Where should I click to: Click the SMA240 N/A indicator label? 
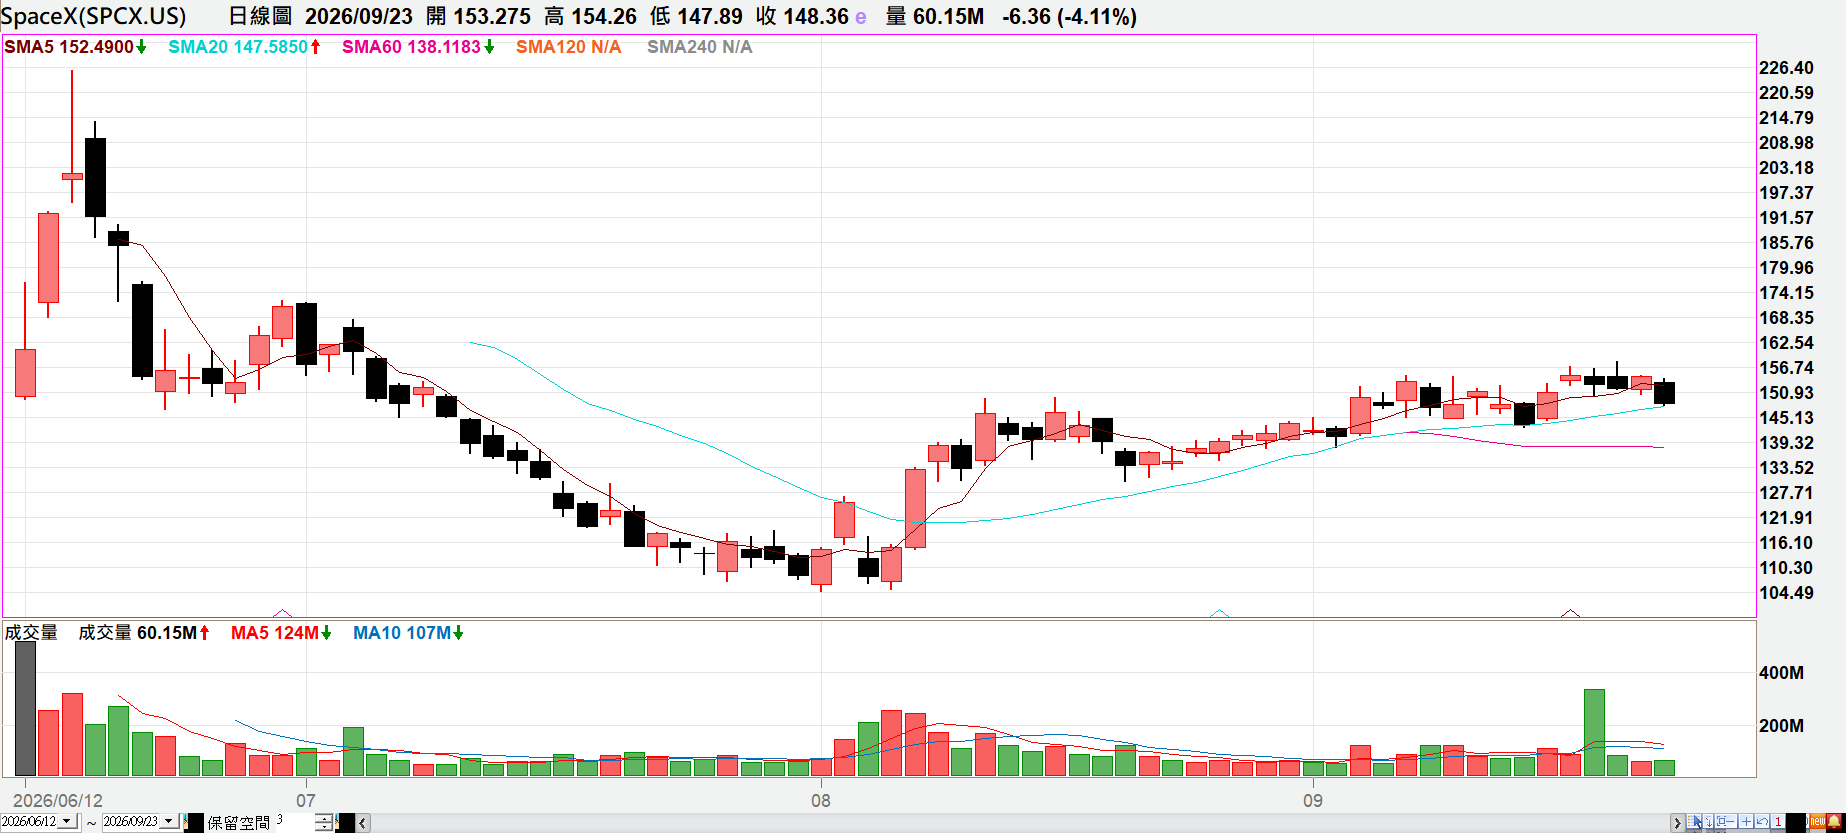click(x=699, y=47)
